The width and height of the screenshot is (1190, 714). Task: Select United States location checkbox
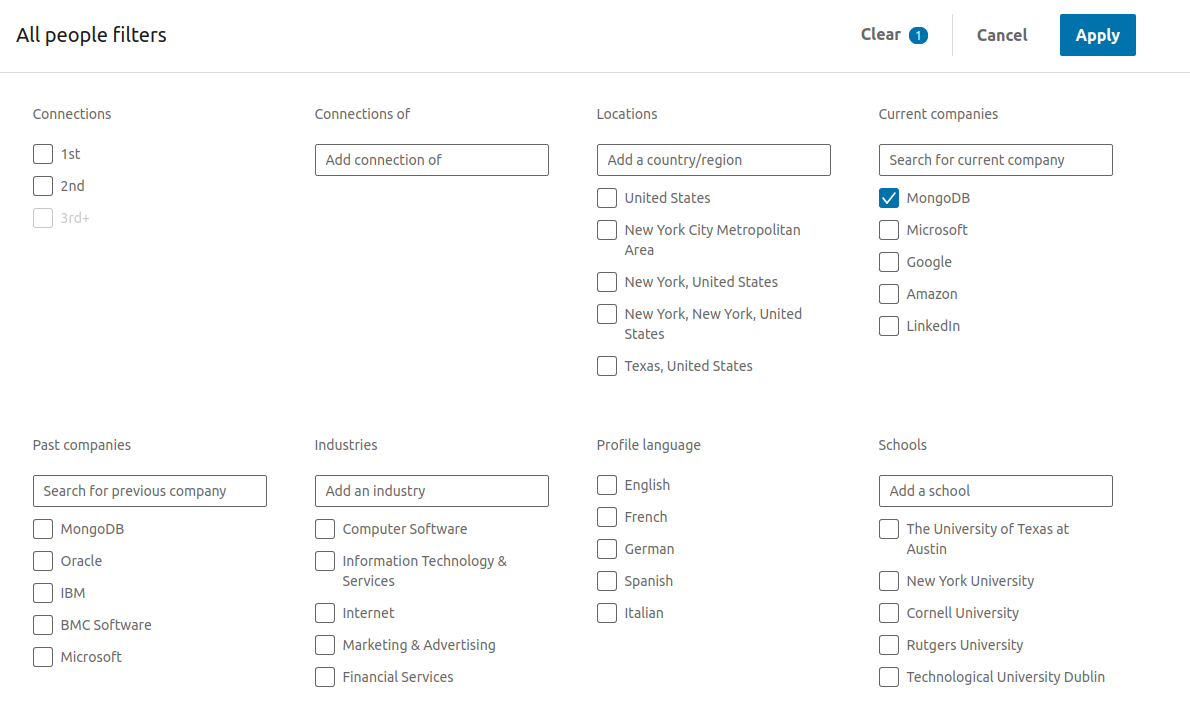[x=607, y=198]
